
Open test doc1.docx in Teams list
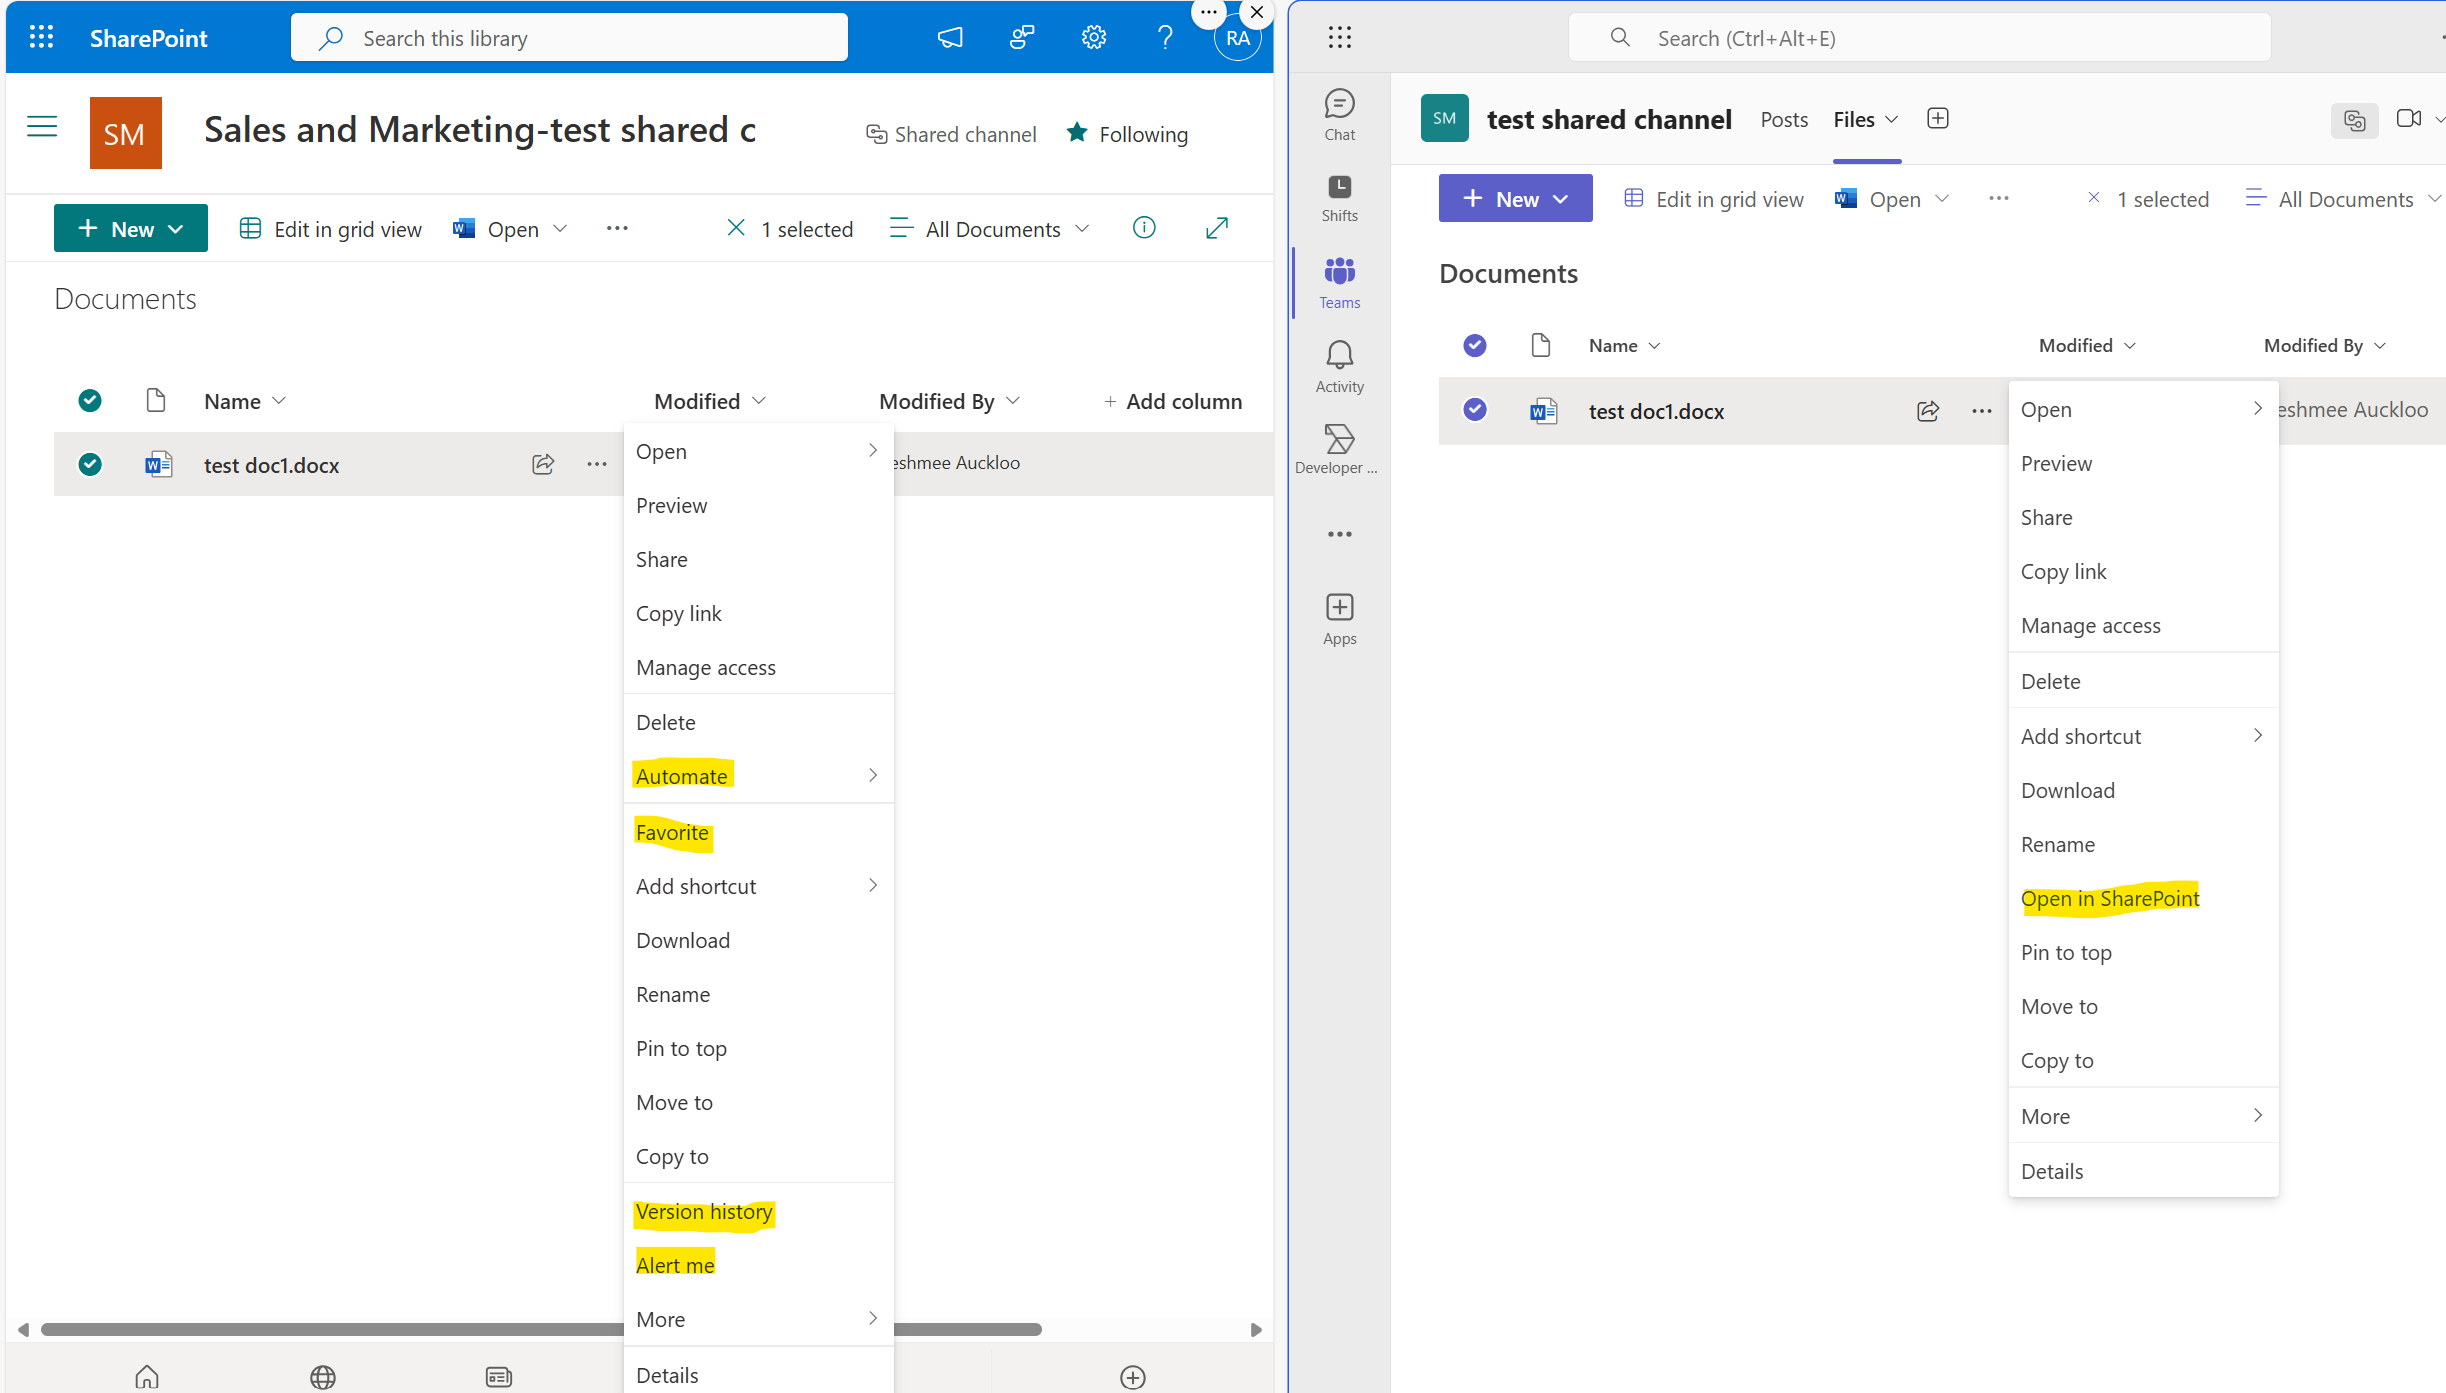[1656, 411]
